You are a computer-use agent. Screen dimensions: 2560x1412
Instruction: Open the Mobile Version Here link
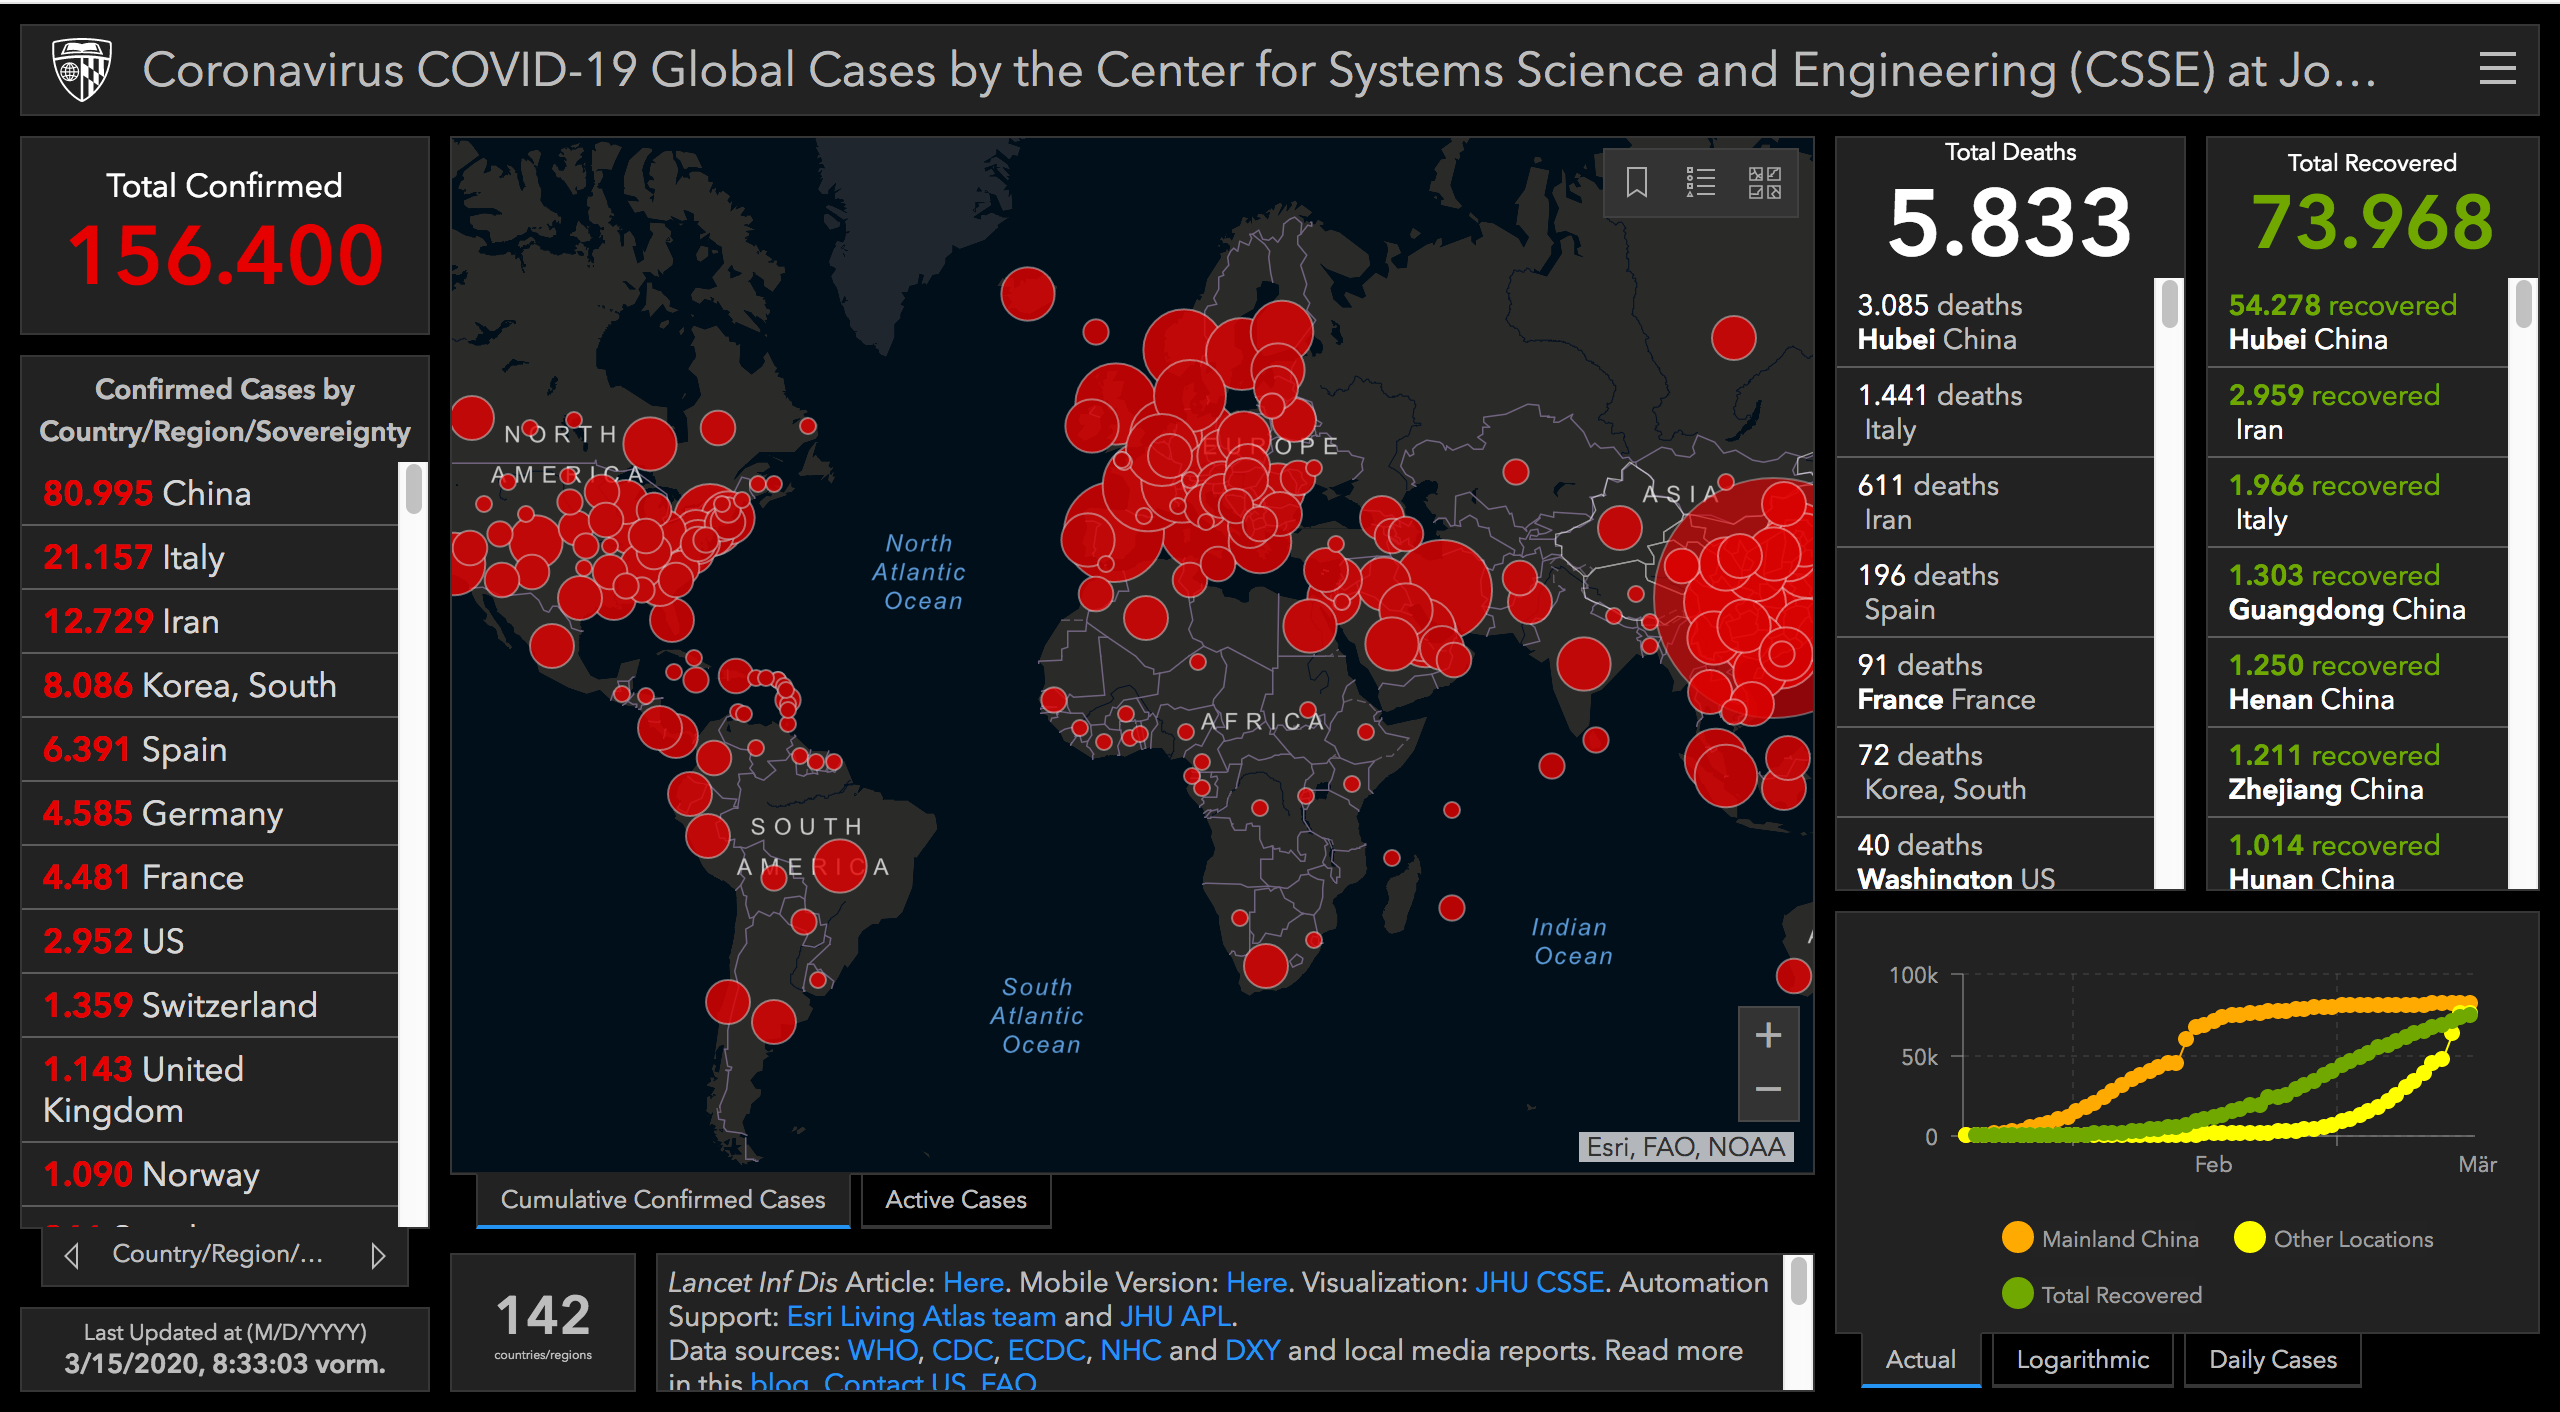(1256, 1282)
